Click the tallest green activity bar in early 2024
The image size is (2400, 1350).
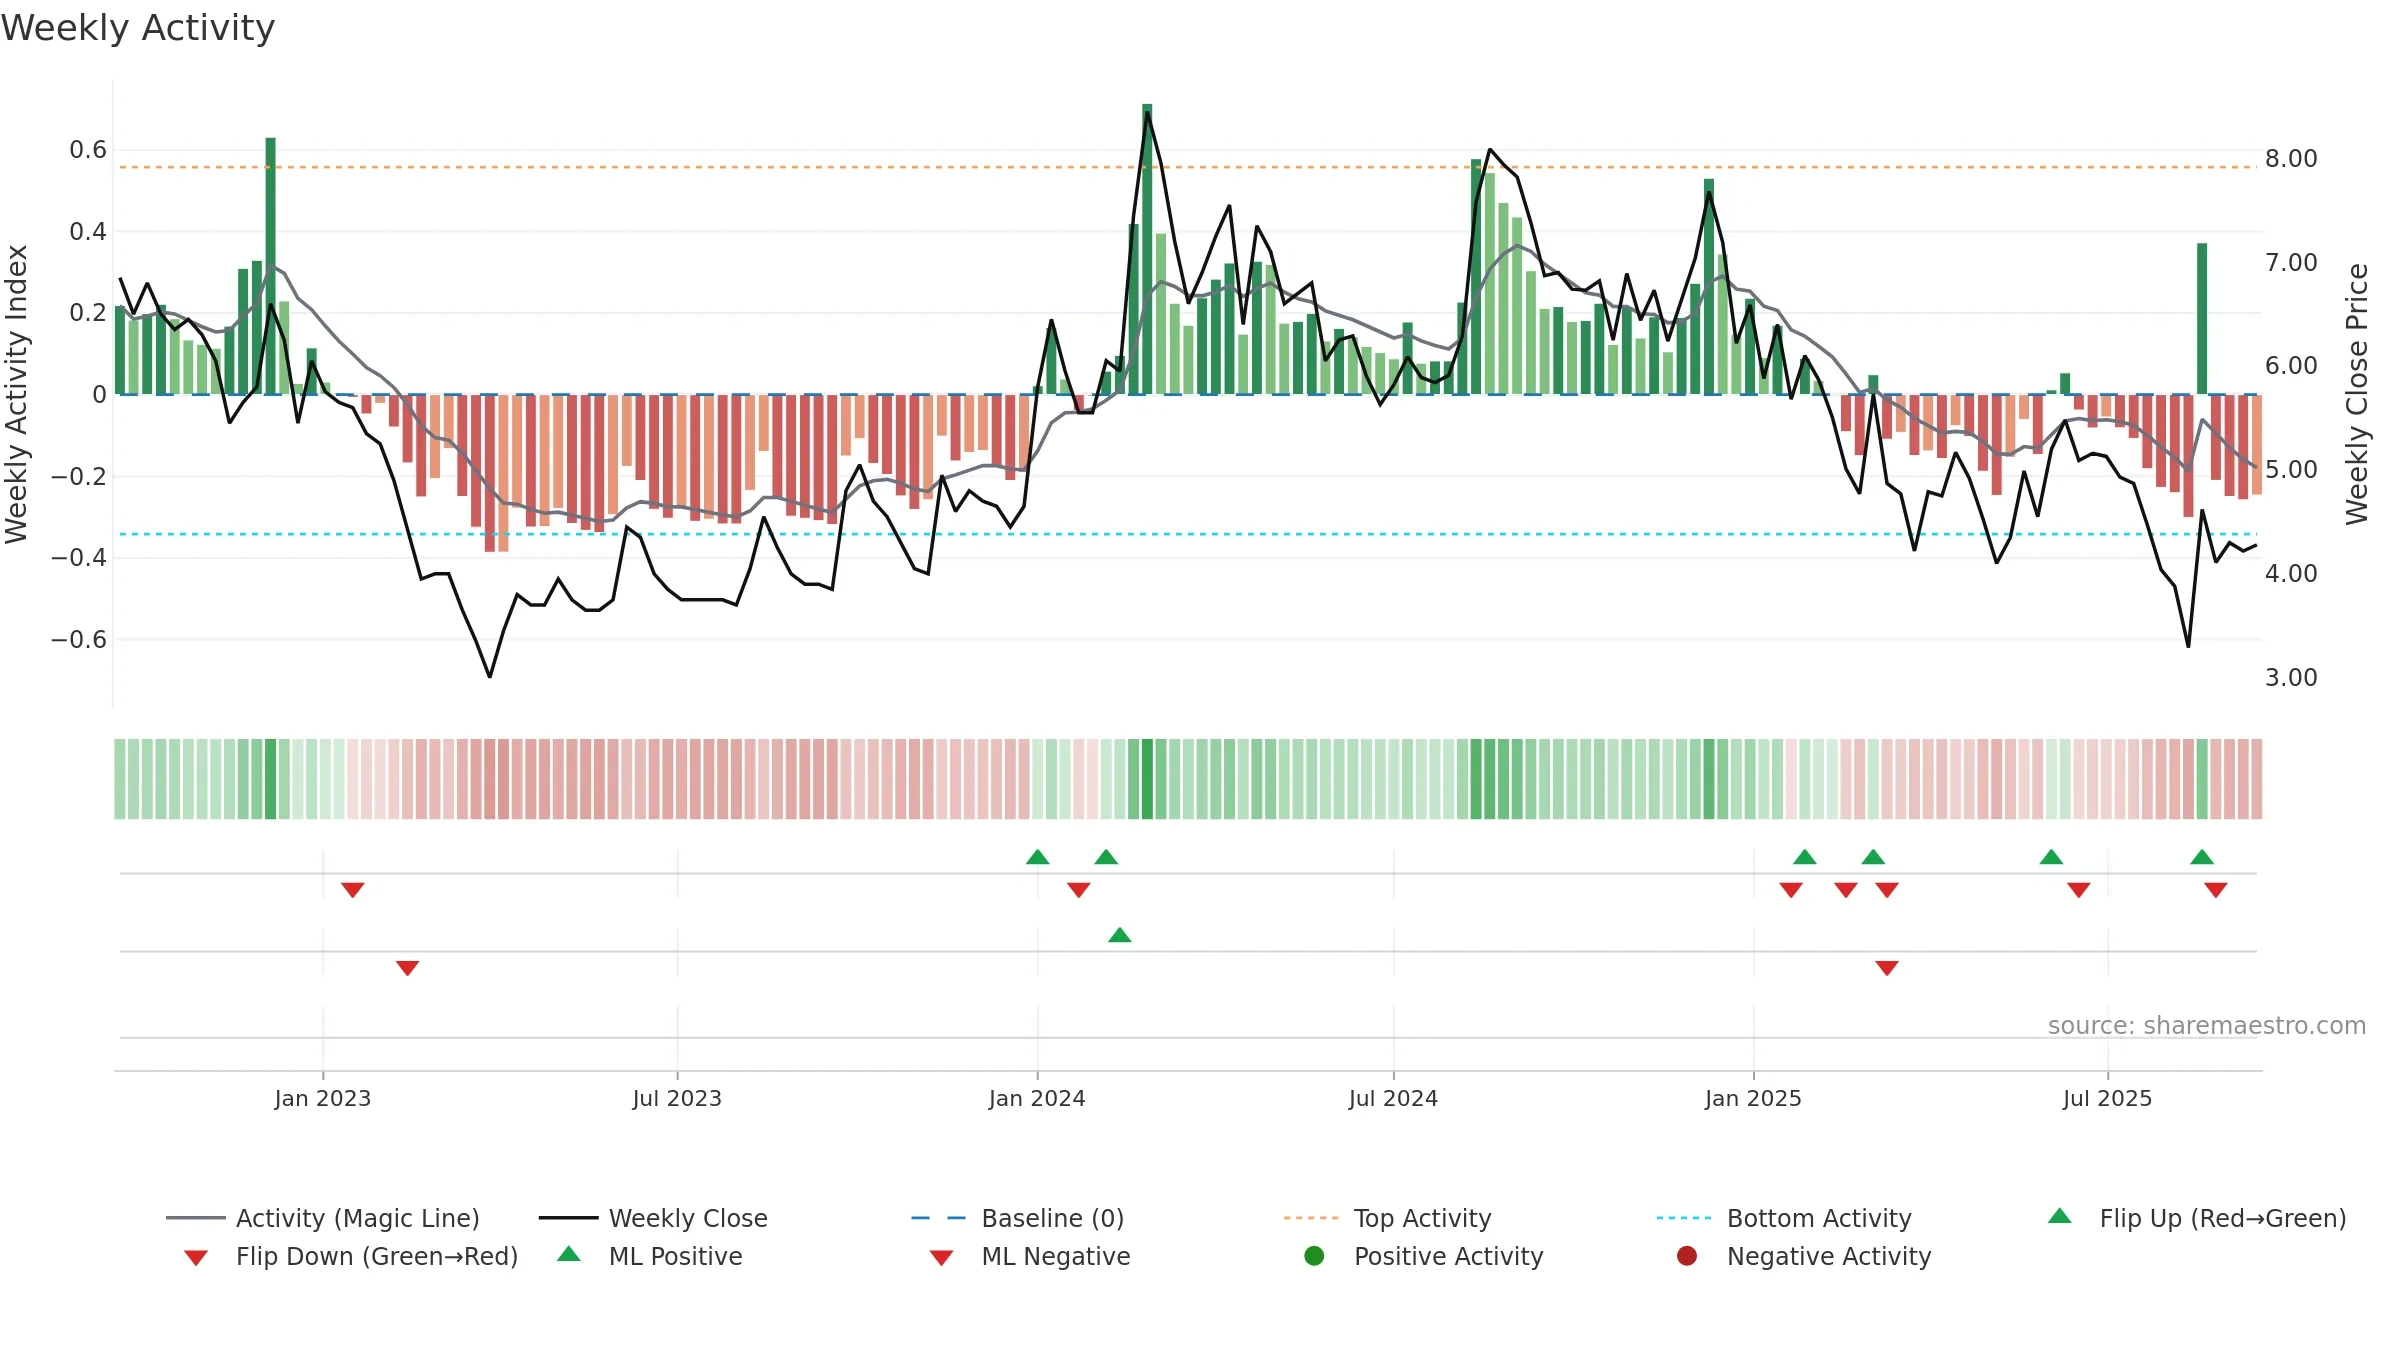click(1147, 249)
